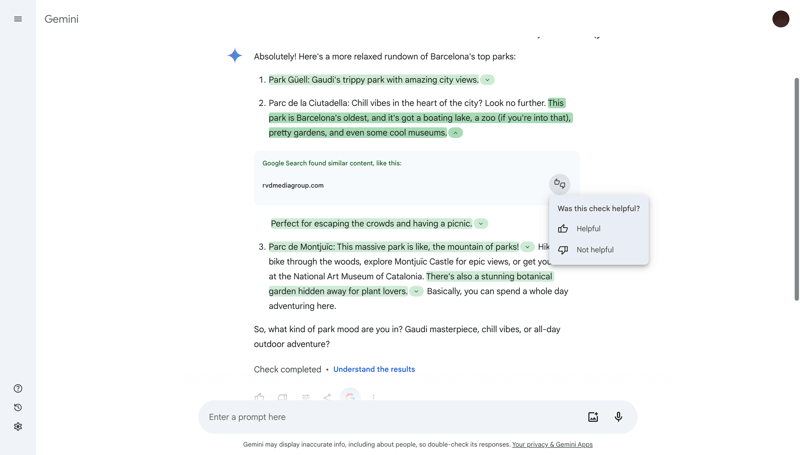Rate the response with thumbs up icon

pos(260,397)
